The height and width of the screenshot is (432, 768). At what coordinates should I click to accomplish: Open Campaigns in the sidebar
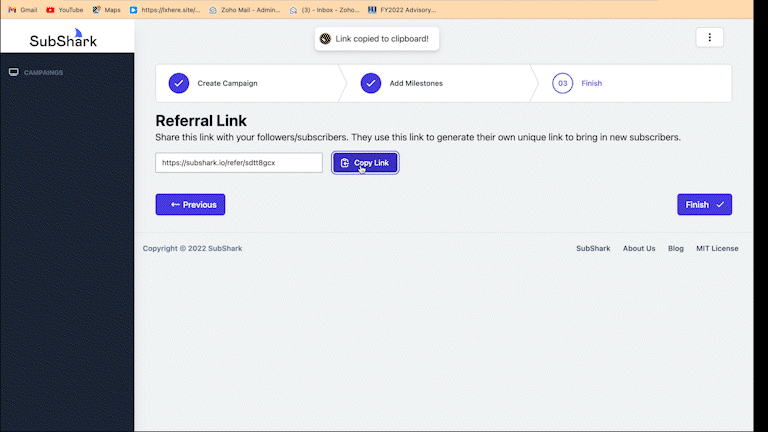click(43, 72)
